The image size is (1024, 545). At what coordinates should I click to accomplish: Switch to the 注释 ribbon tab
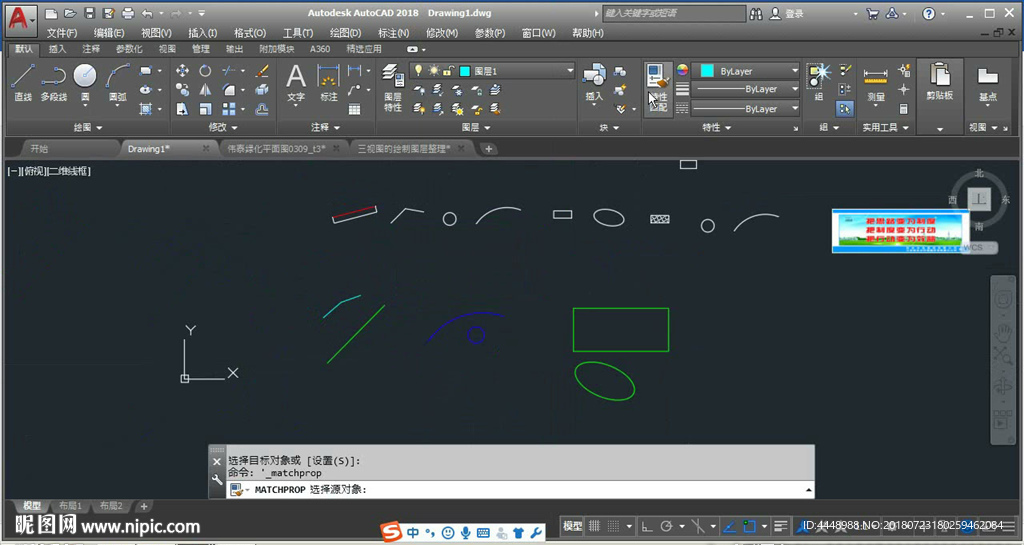[91, 49]
